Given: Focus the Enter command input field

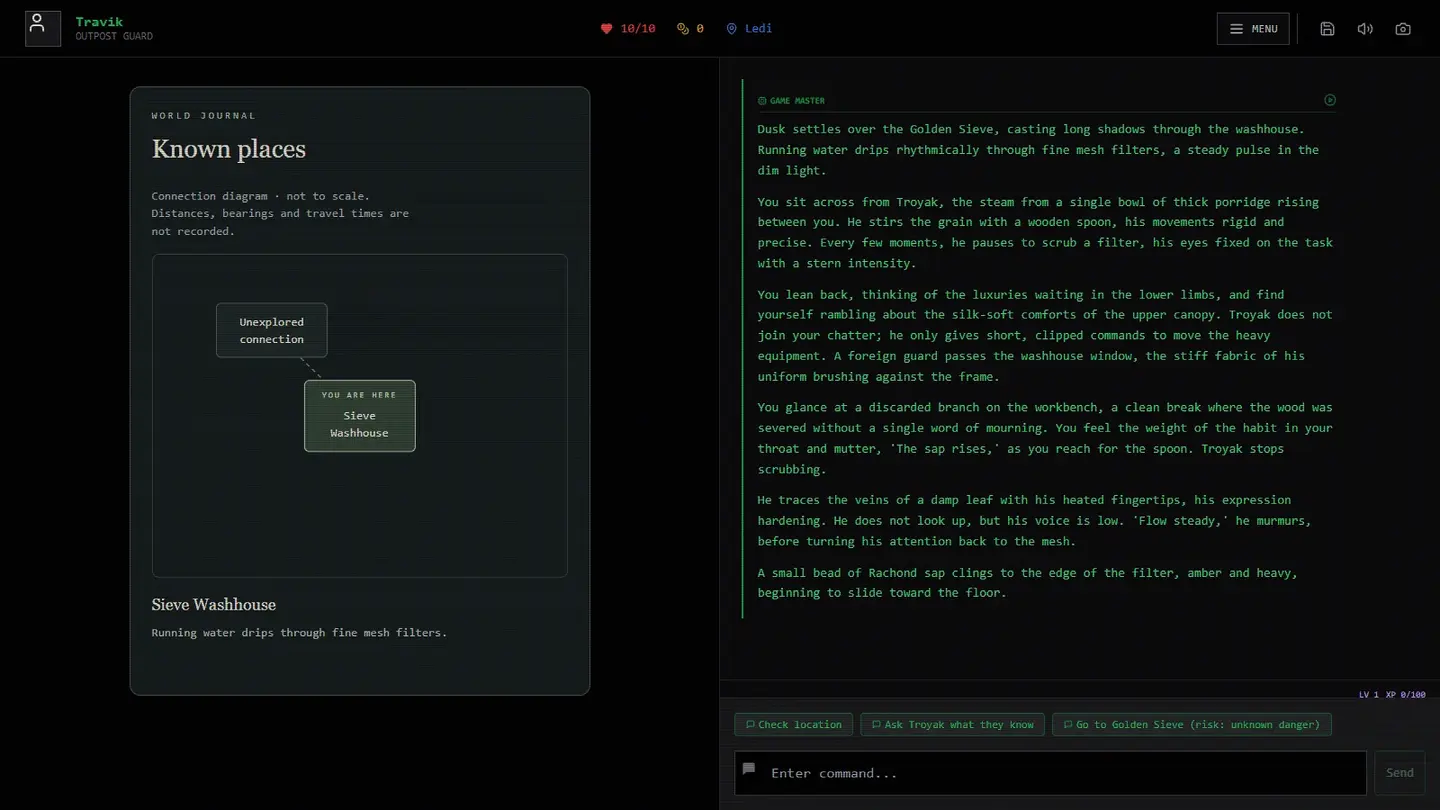Looking at the screenshot, I should click(1050, 773).
